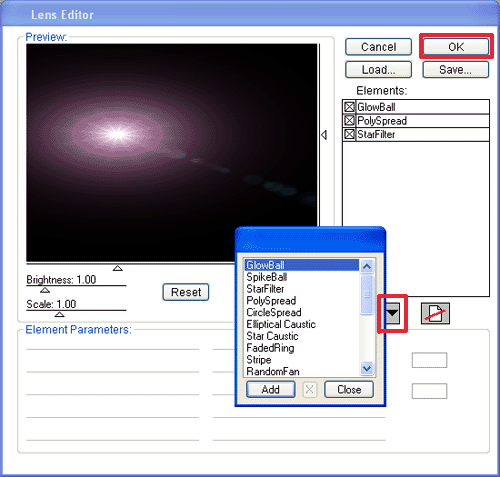Viewport: 500px width, 477px height.
Task: Click the popup list scrollbar thumb
Action: (x=367, y=294)
